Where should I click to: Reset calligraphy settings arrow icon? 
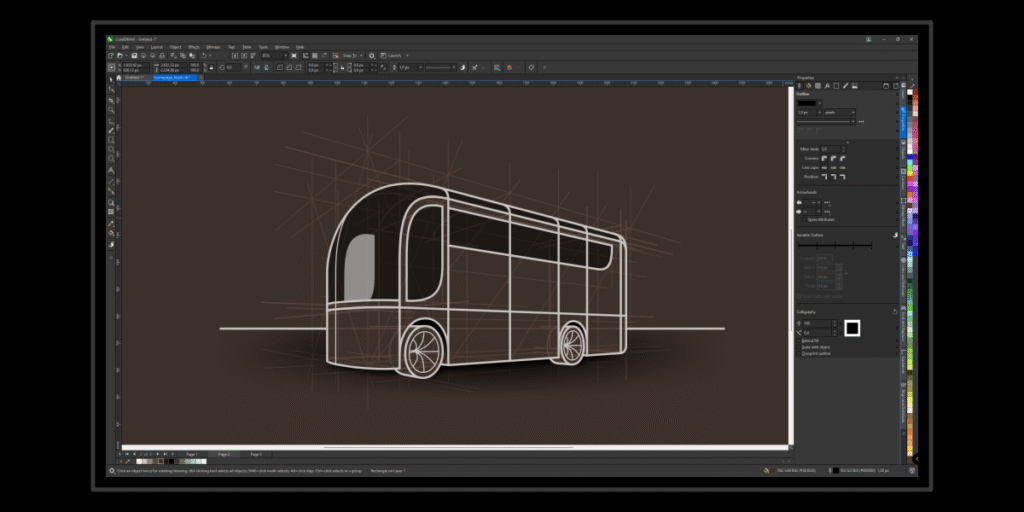895,312
